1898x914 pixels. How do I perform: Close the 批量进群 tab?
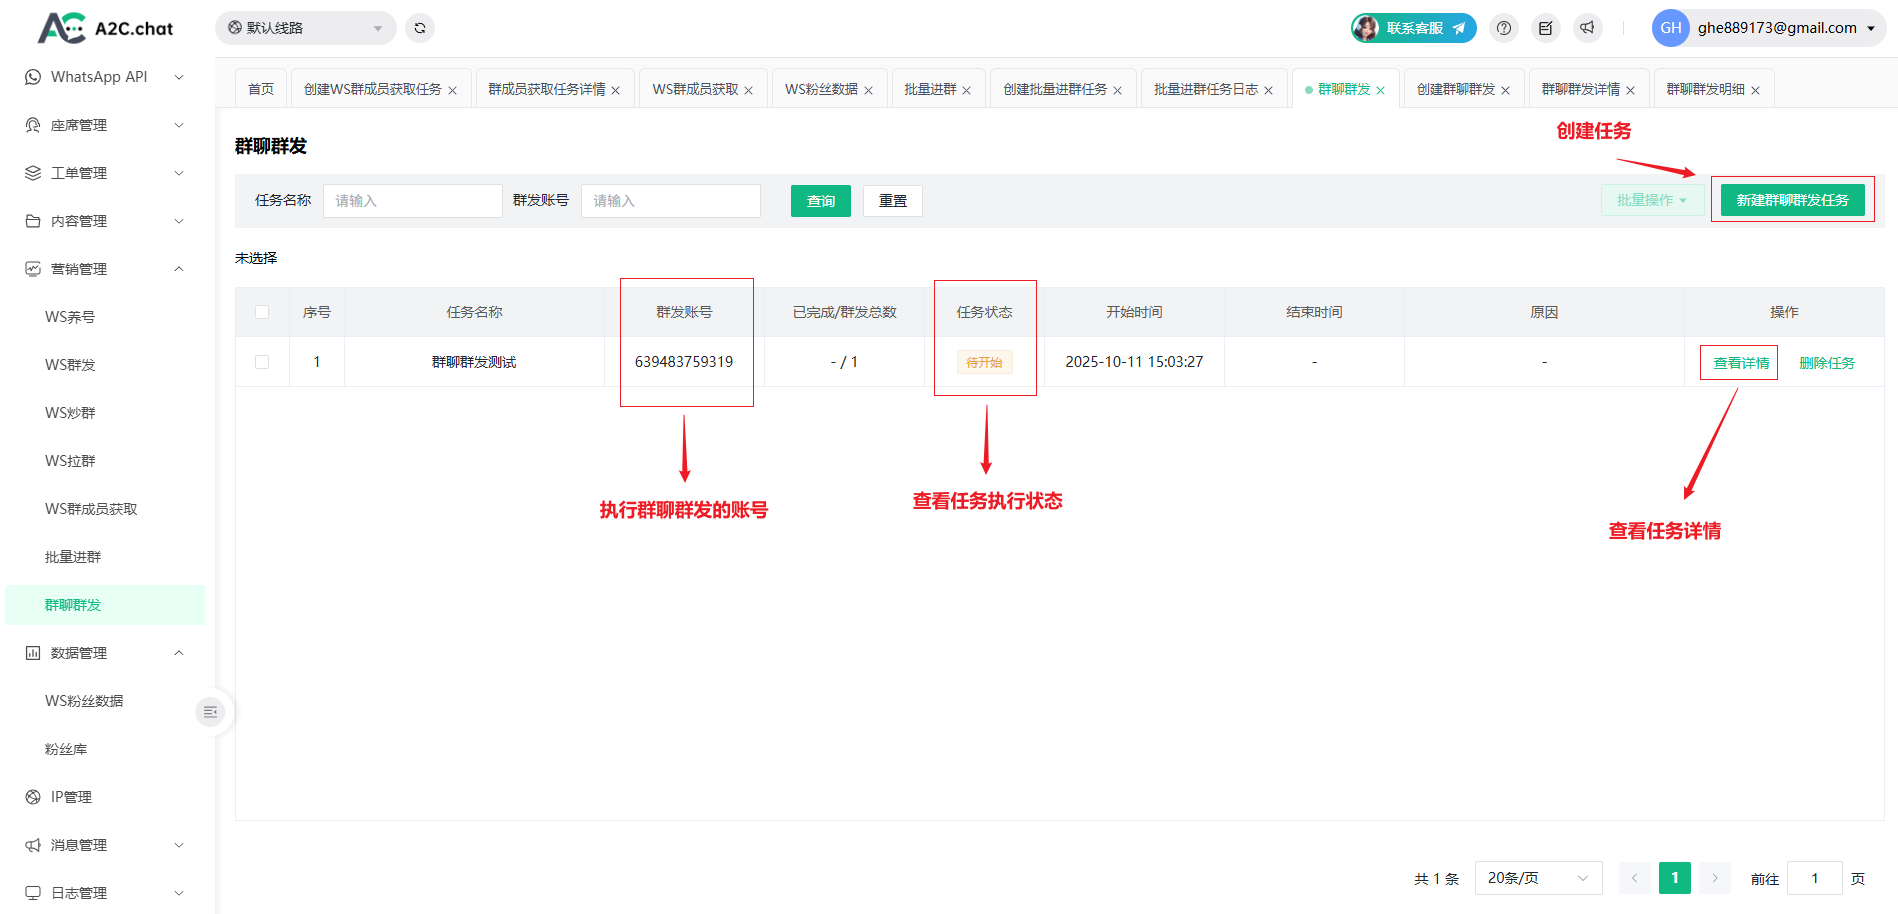(x=967, y=91)
